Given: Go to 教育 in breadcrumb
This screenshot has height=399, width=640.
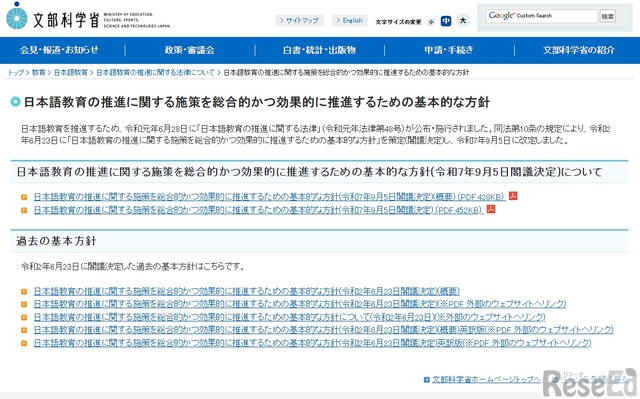Looking at the screenshot, I should [x=38, y=73].
